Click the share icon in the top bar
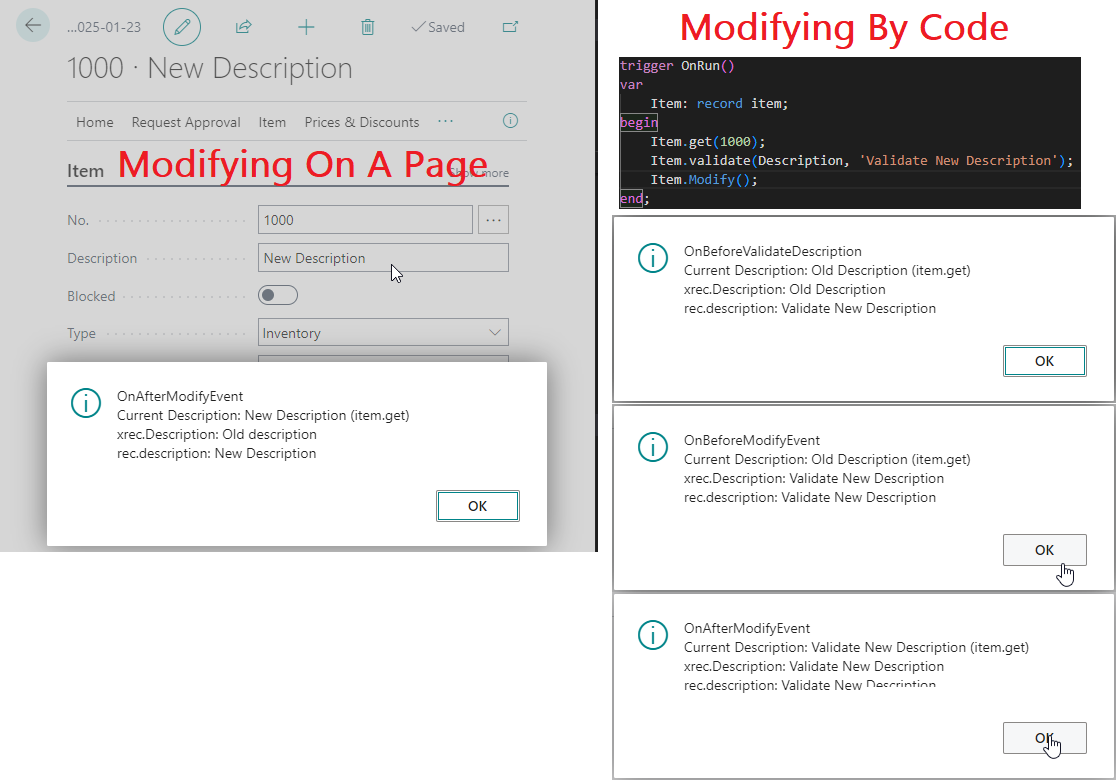 (243, 27)
